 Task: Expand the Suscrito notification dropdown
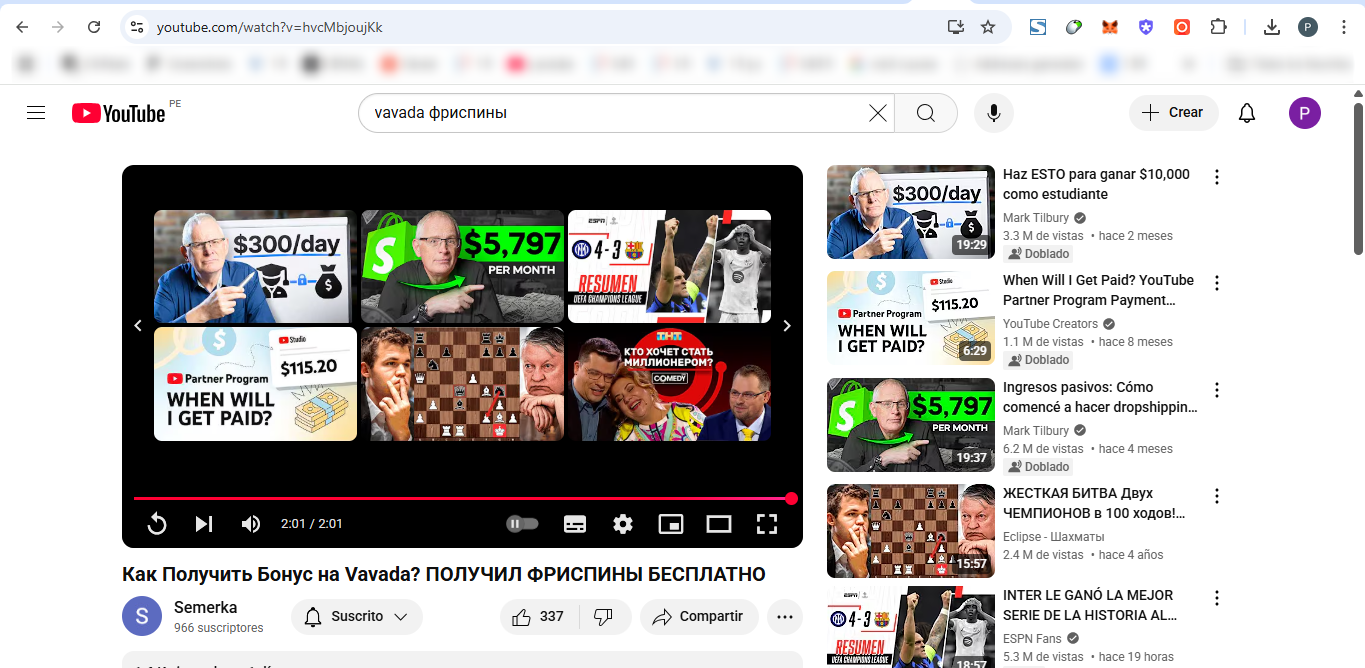357,617
